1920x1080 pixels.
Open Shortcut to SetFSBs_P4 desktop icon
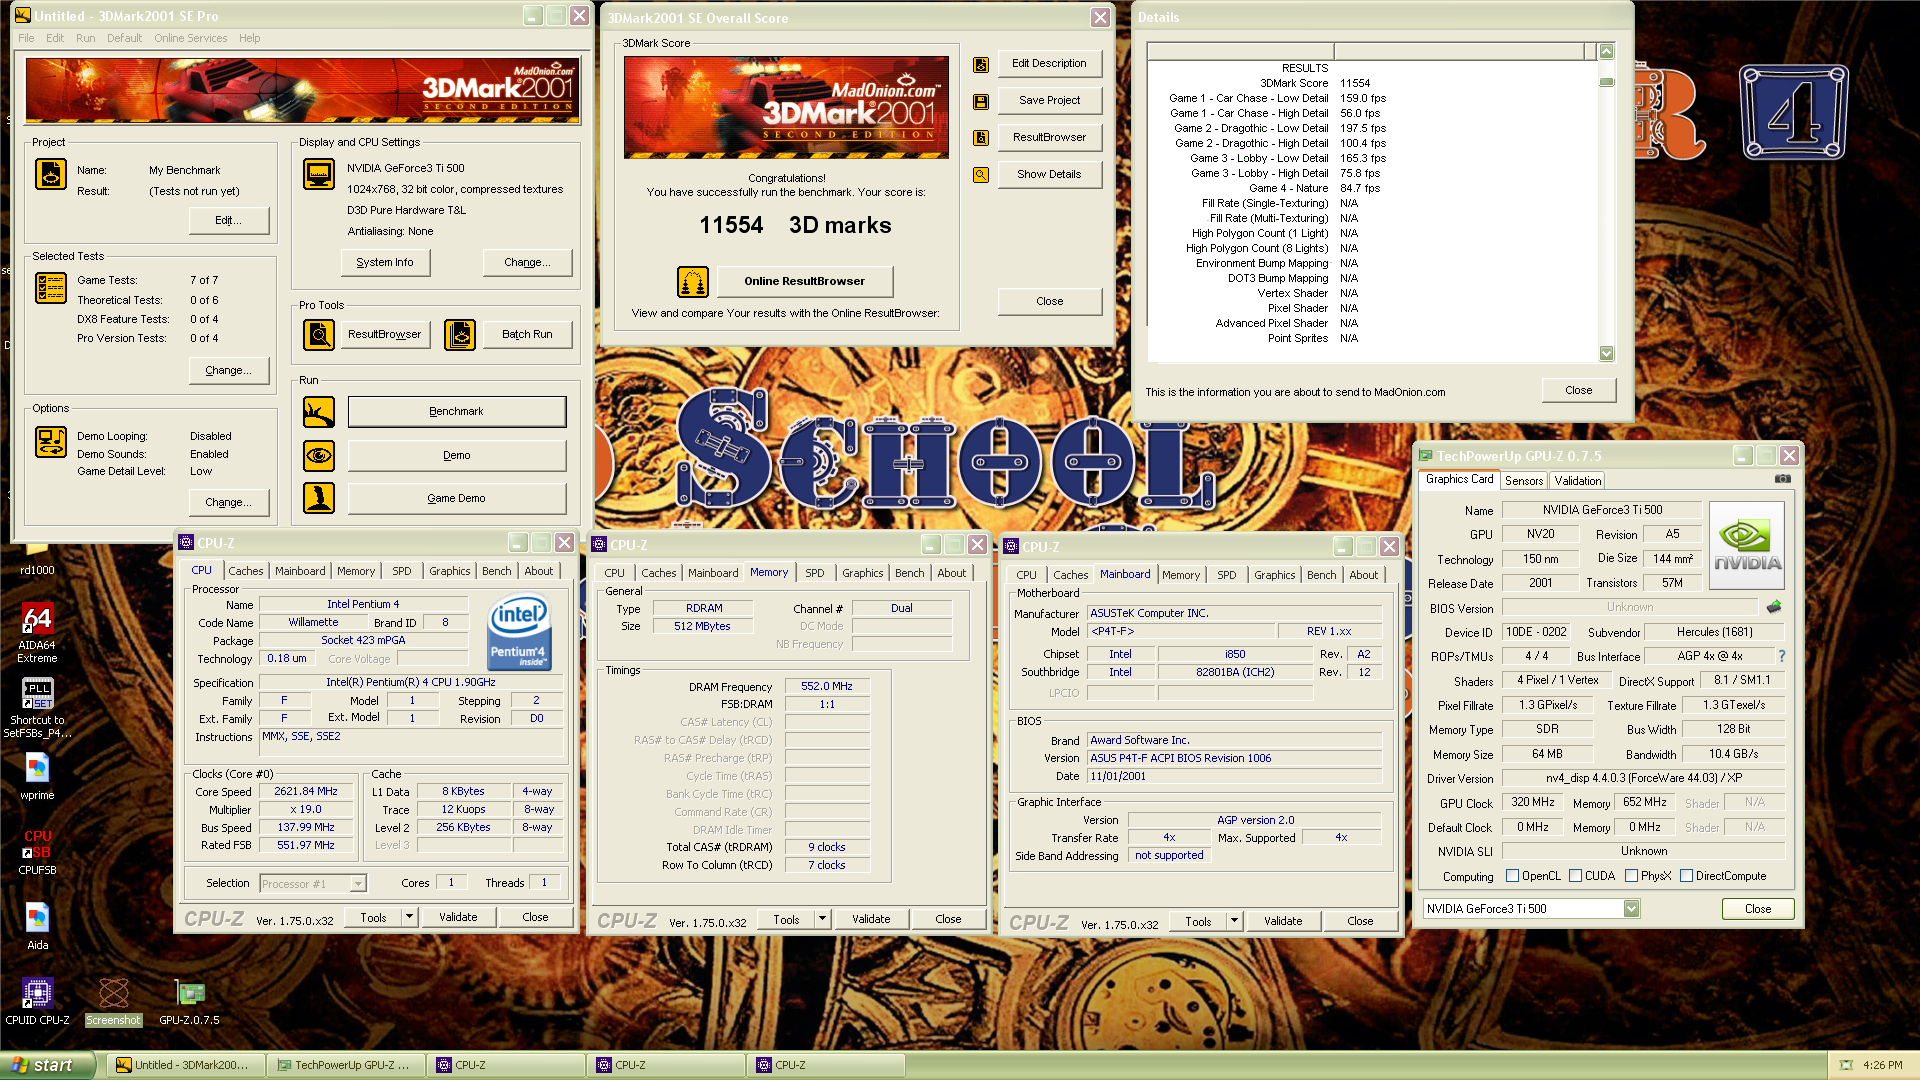[37, 709]
